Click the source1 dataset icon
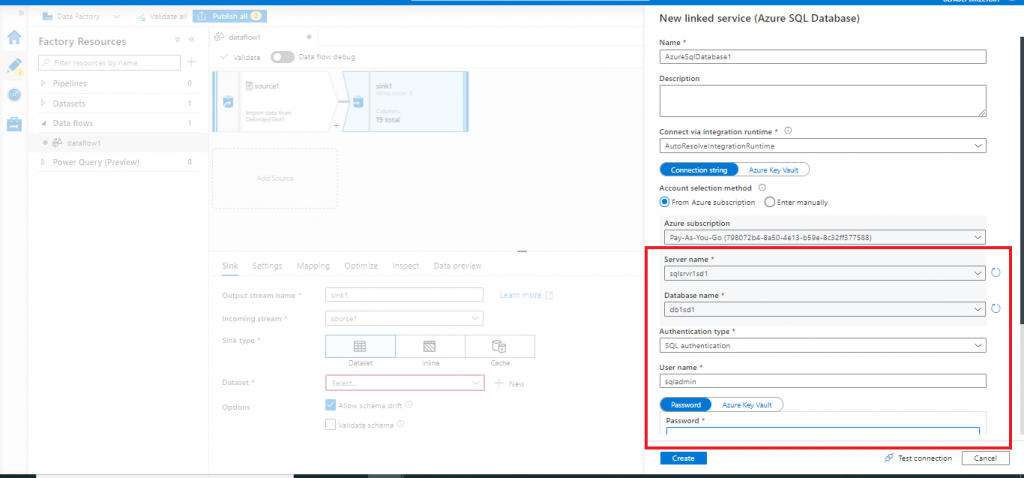 coord(249,86)
